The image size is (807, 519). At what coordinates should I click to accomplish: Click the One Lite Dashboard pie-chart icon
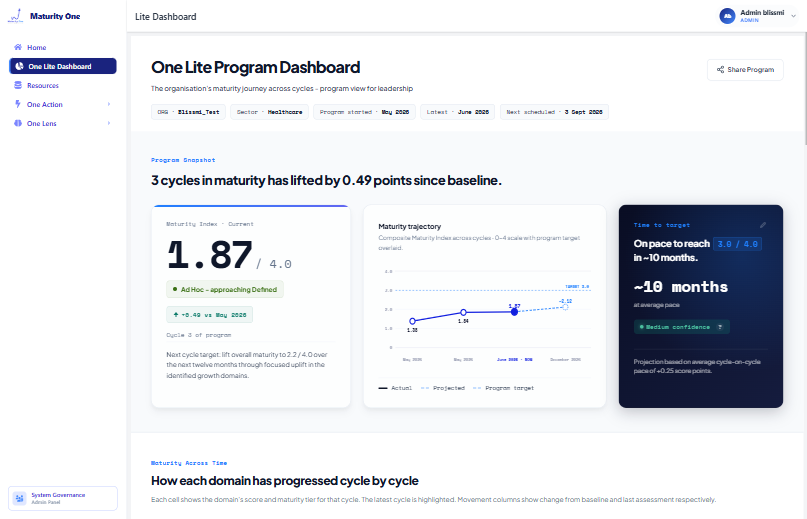click(x=20, y=66)
